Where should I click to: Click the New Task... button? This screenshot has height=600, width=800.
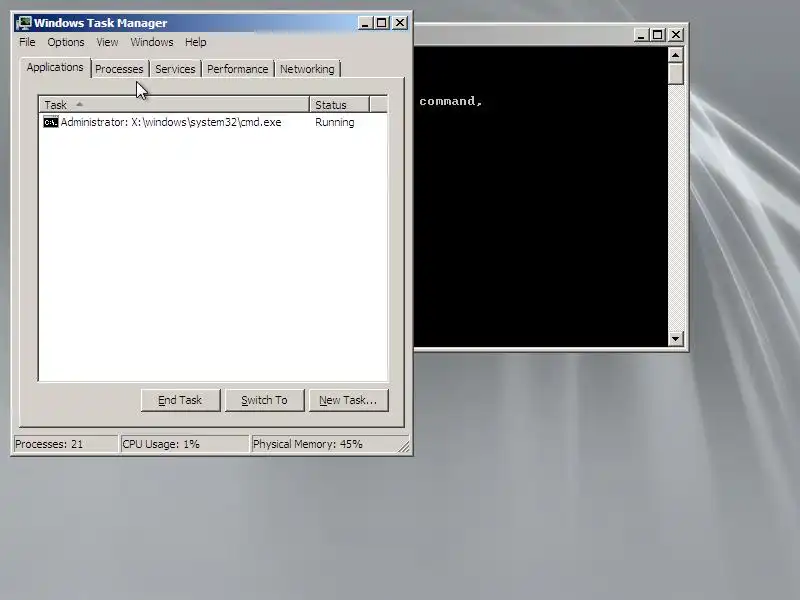(x=348, y=400)
